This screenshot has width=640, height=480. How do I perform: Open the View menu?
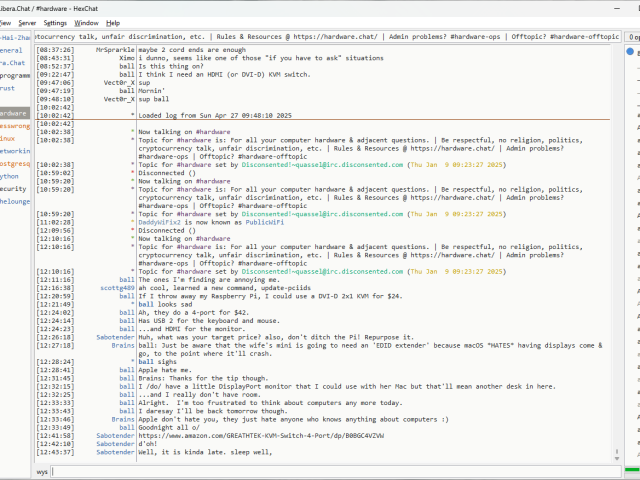5,22
